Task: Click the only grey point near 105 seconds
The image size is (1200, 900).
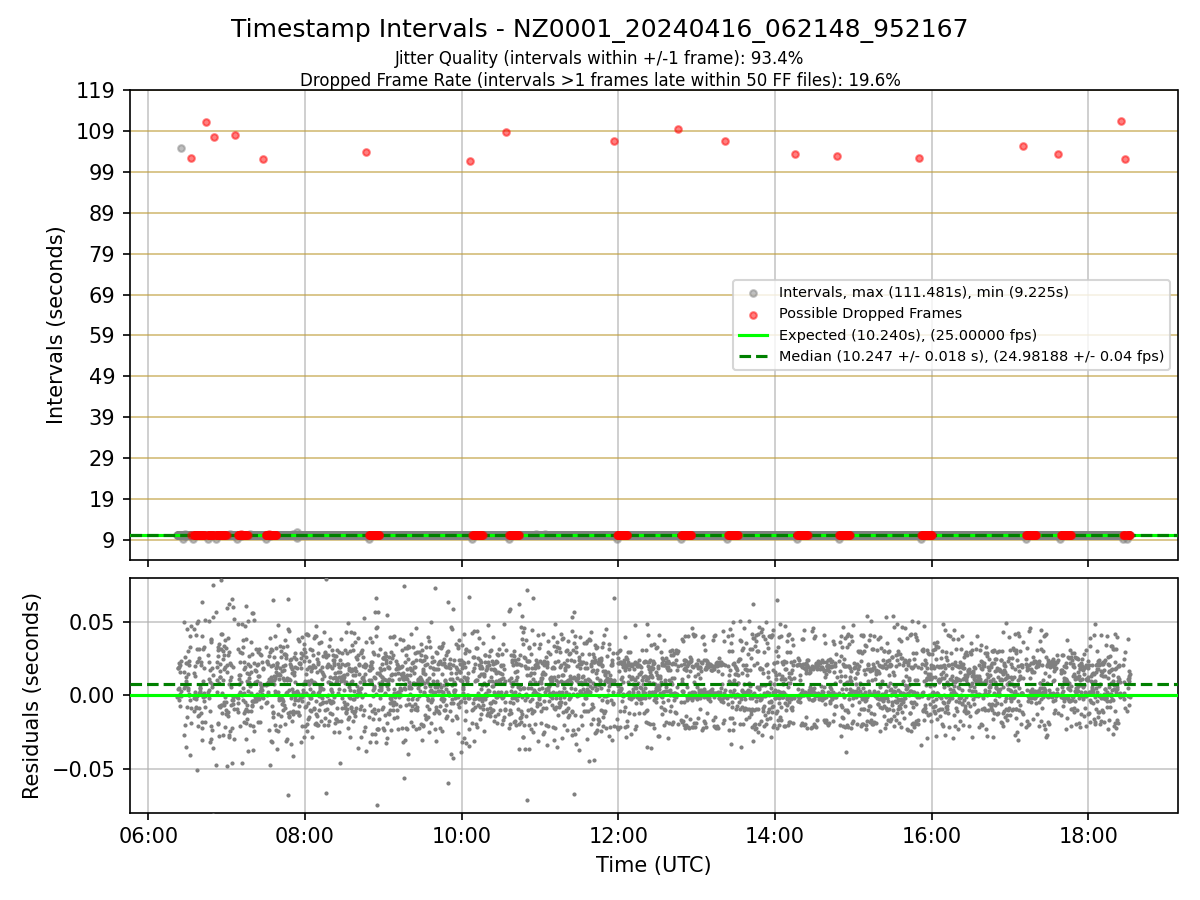Action: pyautogui.click(x=181, y=148)
